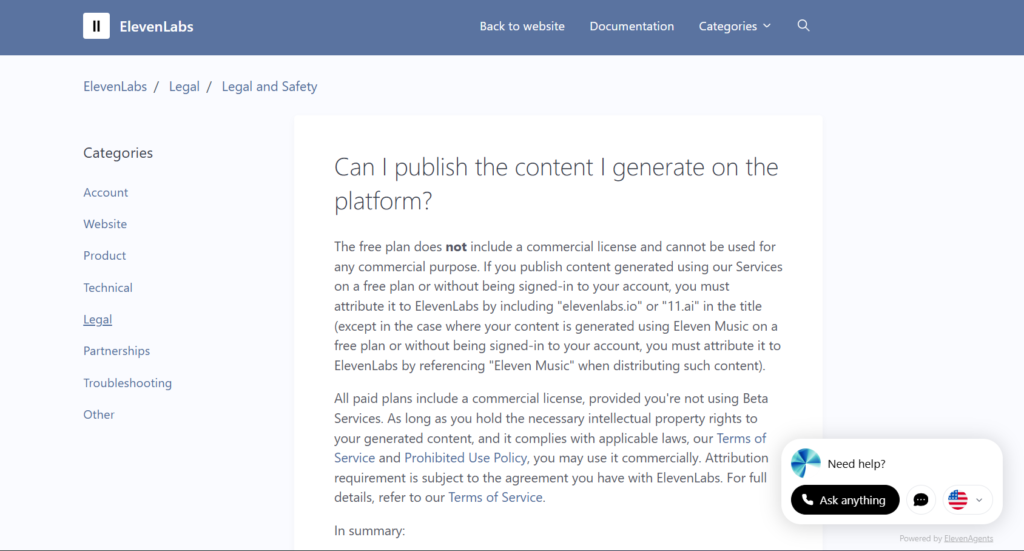Click the colorful orb avatar in help widget
The width and height of the screenshot is (1024, 551).
806,463
